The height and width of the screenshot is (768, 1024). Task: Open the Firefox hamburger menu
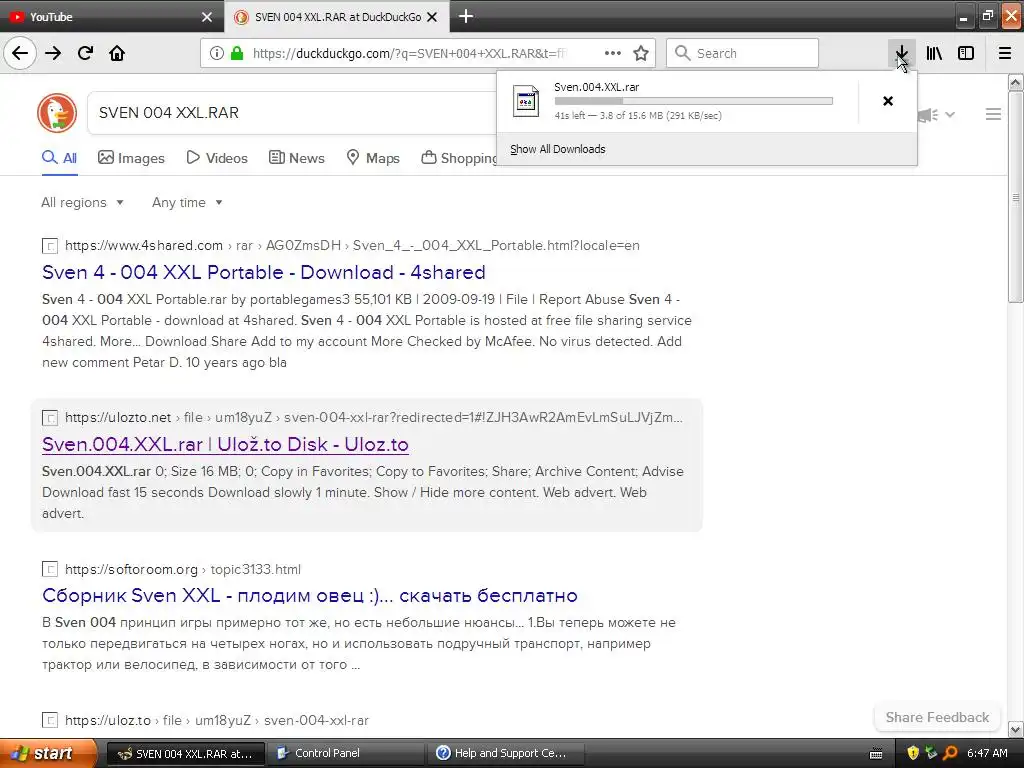[x=1005, y=53]
